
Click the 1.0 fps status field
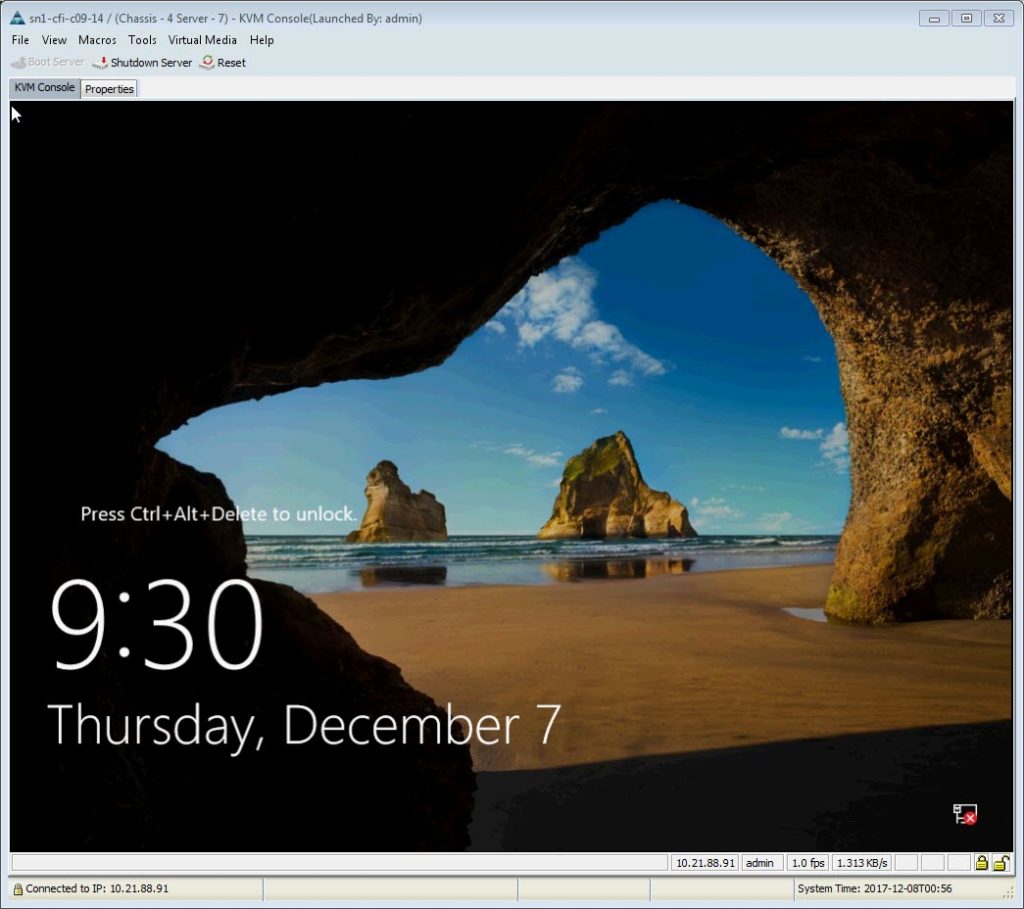(x=808, y=863)
